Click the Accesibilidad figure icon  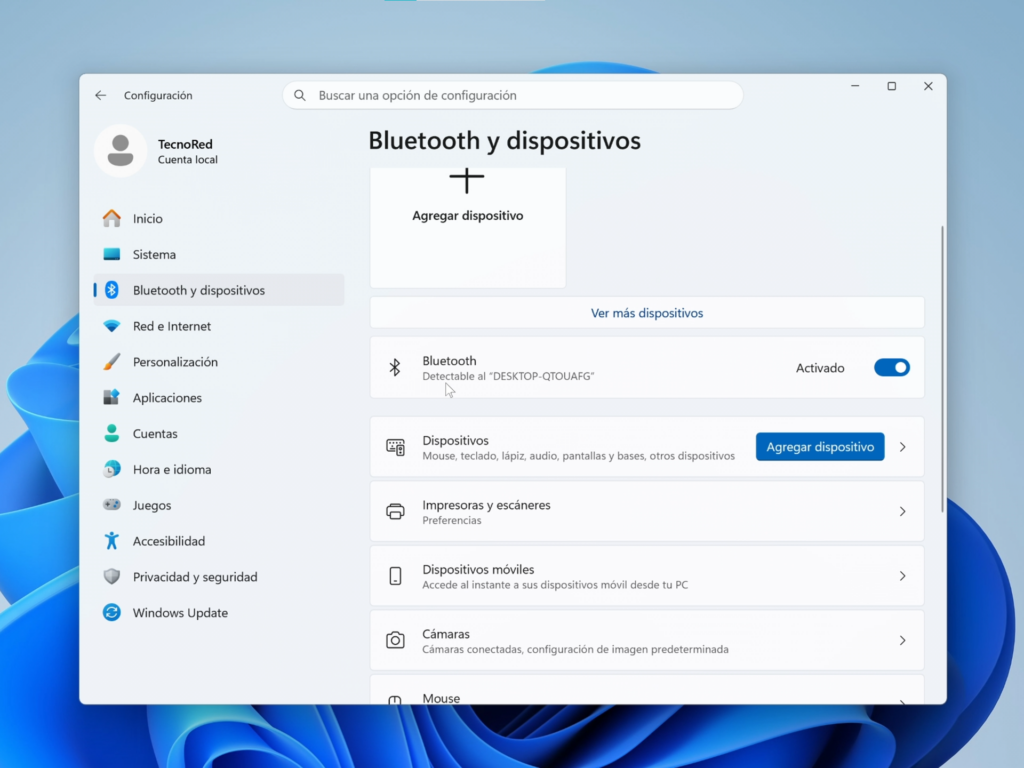pyautogui.click(x=112, y=541)
